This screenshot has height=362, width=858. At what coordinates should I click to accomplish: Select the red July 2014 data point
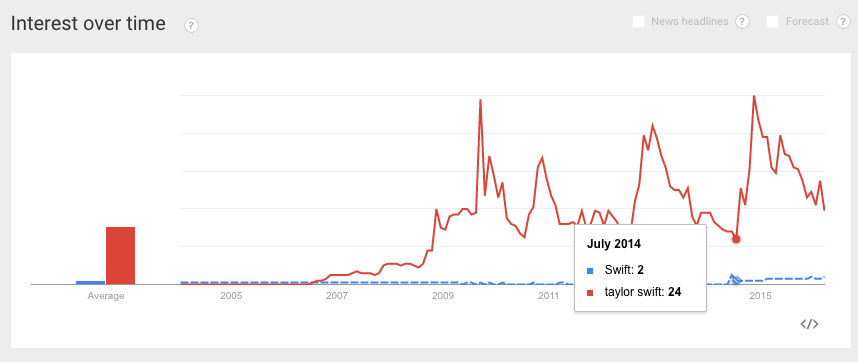(736, 239)
